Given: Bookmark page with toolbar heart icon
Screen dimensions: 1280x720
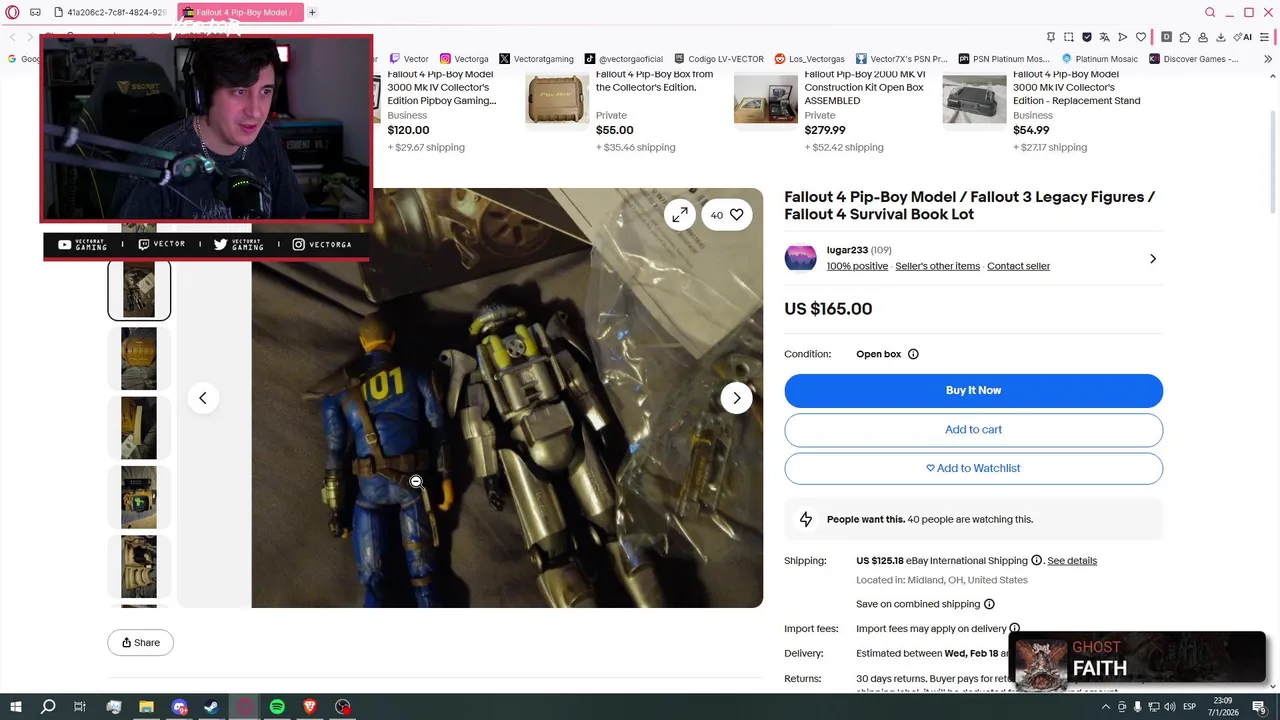Looking at the screenshot, I should coord(1141,37).
